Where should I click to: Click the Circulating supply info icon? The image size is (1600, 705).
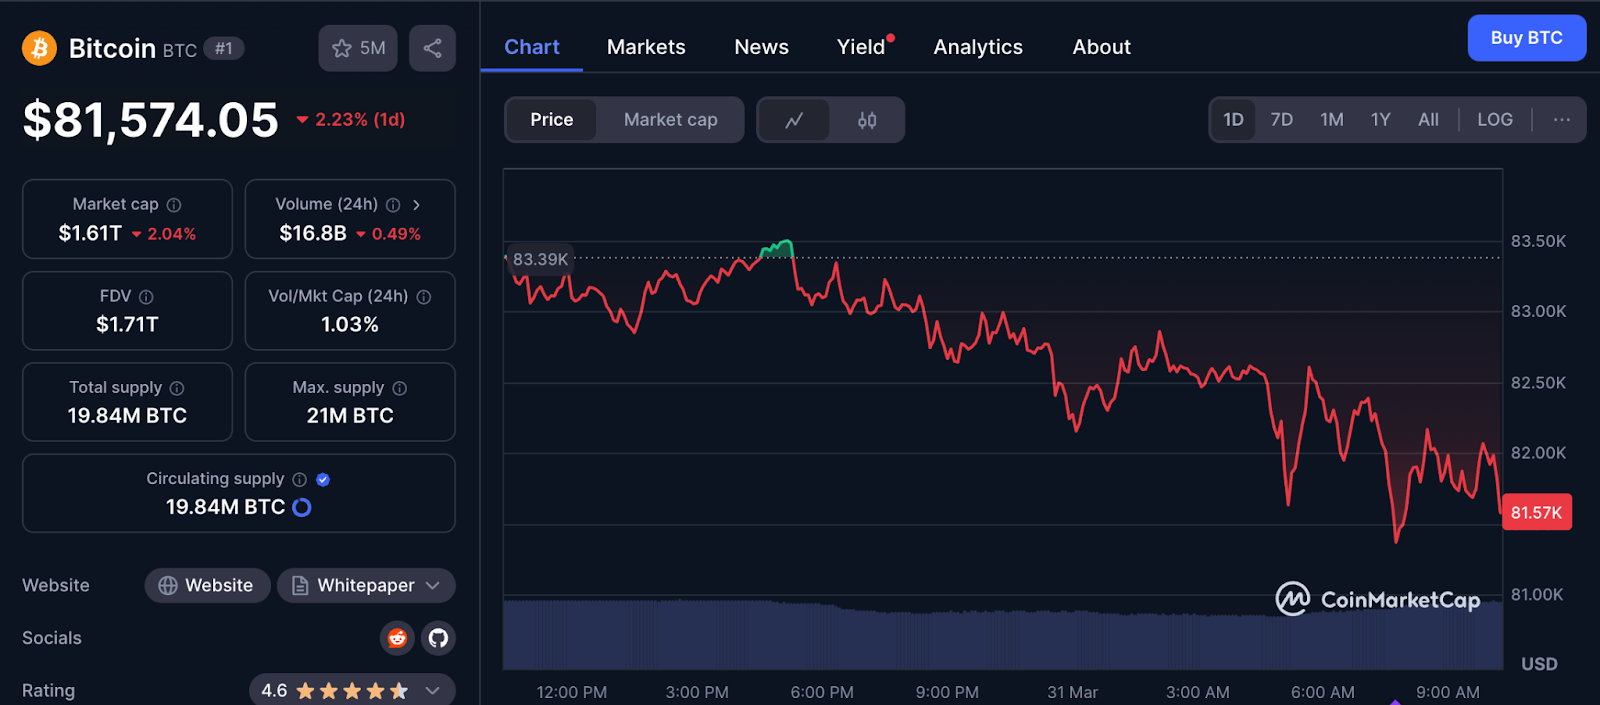[x=299, y=480]
